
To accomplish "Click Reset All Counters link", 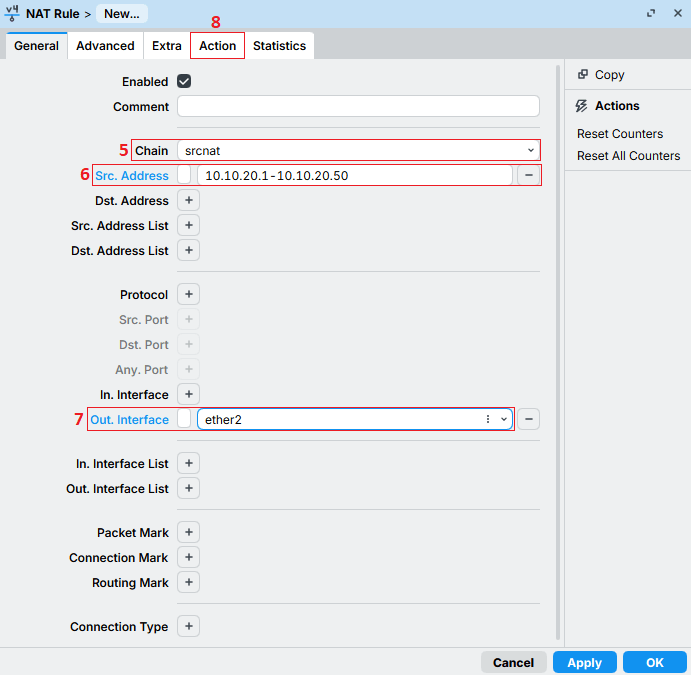I will (628, 156).
